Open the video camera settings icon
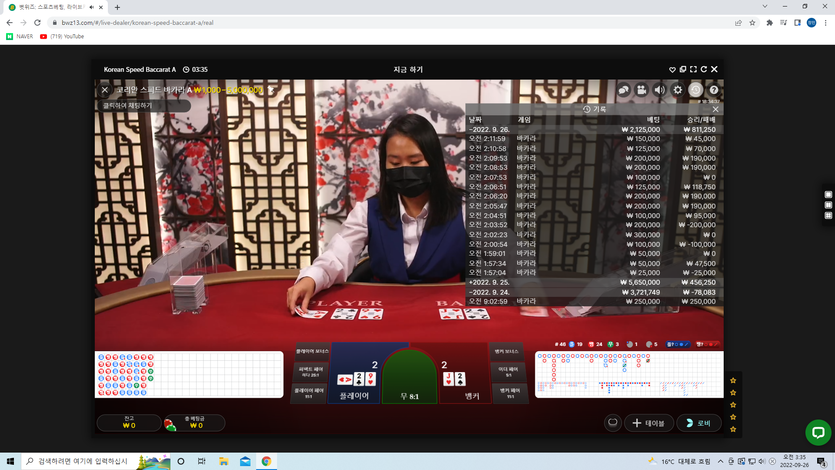The image size is (835, 470). (x=642, y=90)
